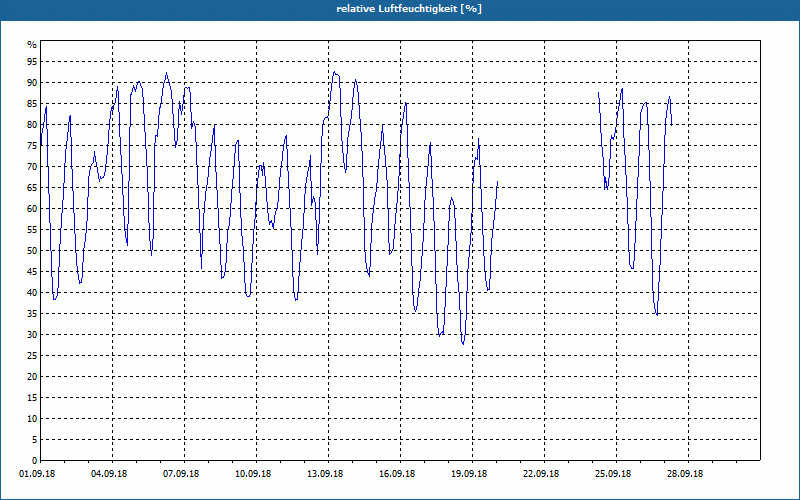This screenshot has width=800, height=500.
Task: Click the 75 value on the y-axis
Action: click(32, 146)
